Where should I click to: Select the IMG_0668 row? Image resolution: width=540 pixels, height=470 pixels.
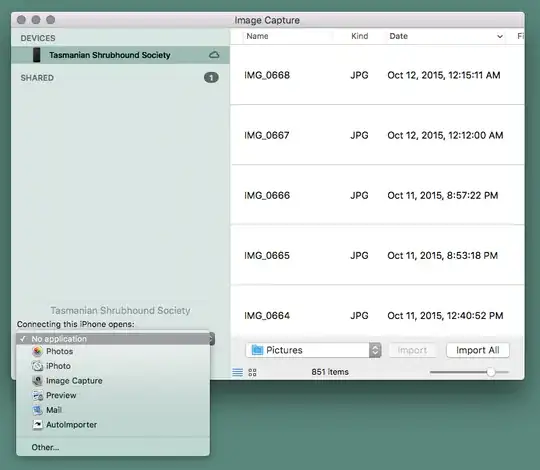(x=377, y=75)
